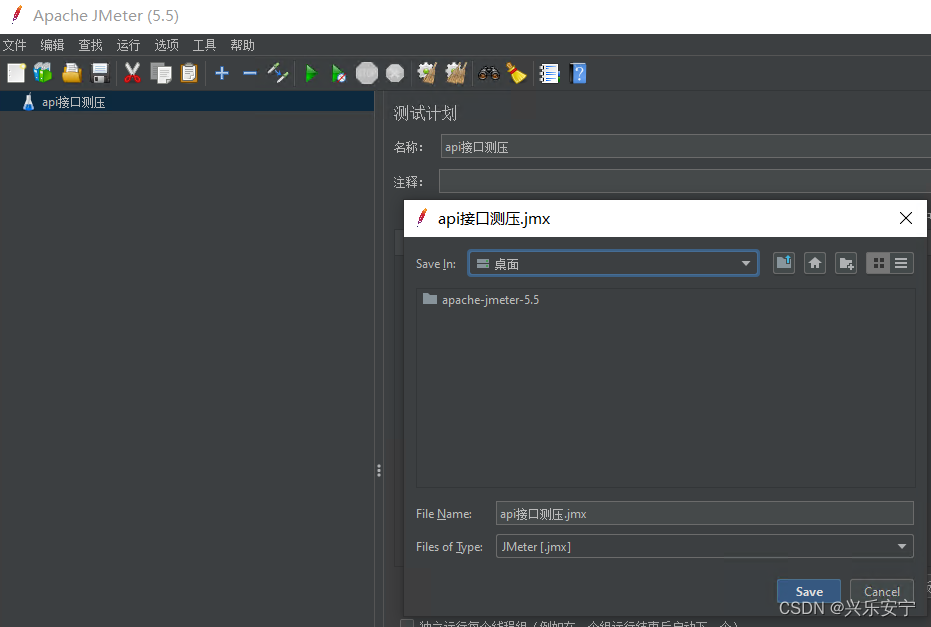The height and width of the screenshot is (627, 931).
Task: Open the 帮助 menu
Action: pyautogui.click(x=242, y=45)
